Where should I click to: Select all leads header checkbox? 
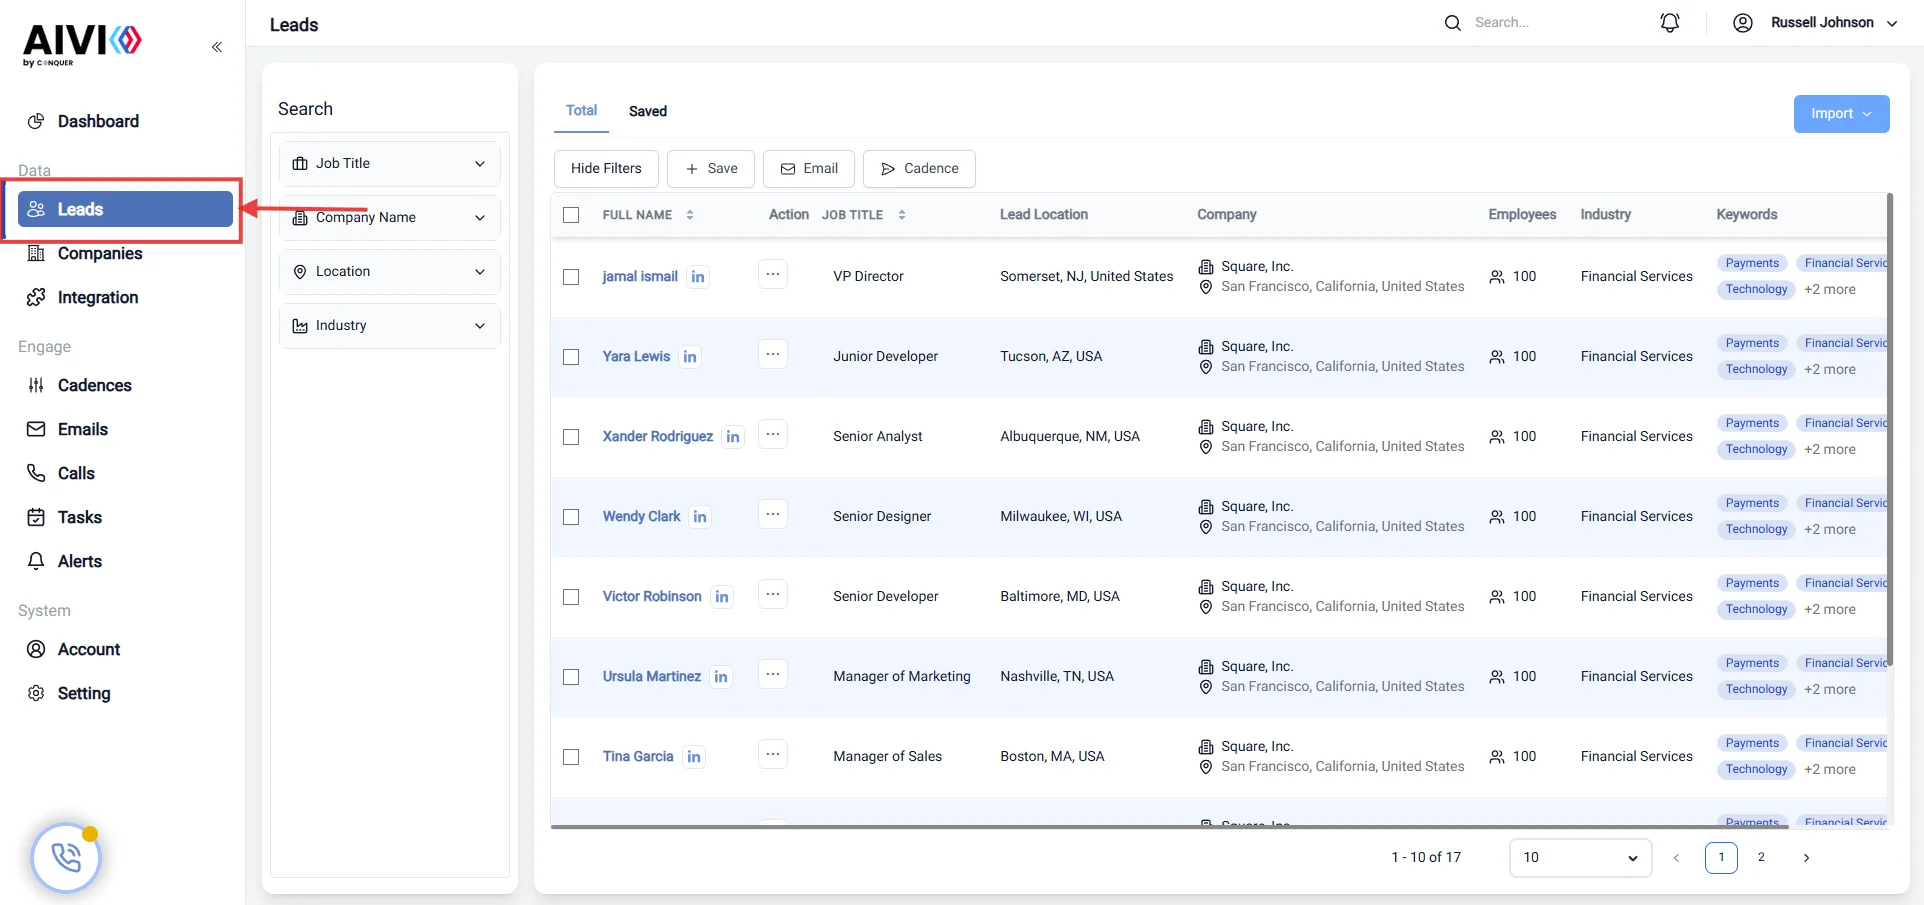point(571,215)
